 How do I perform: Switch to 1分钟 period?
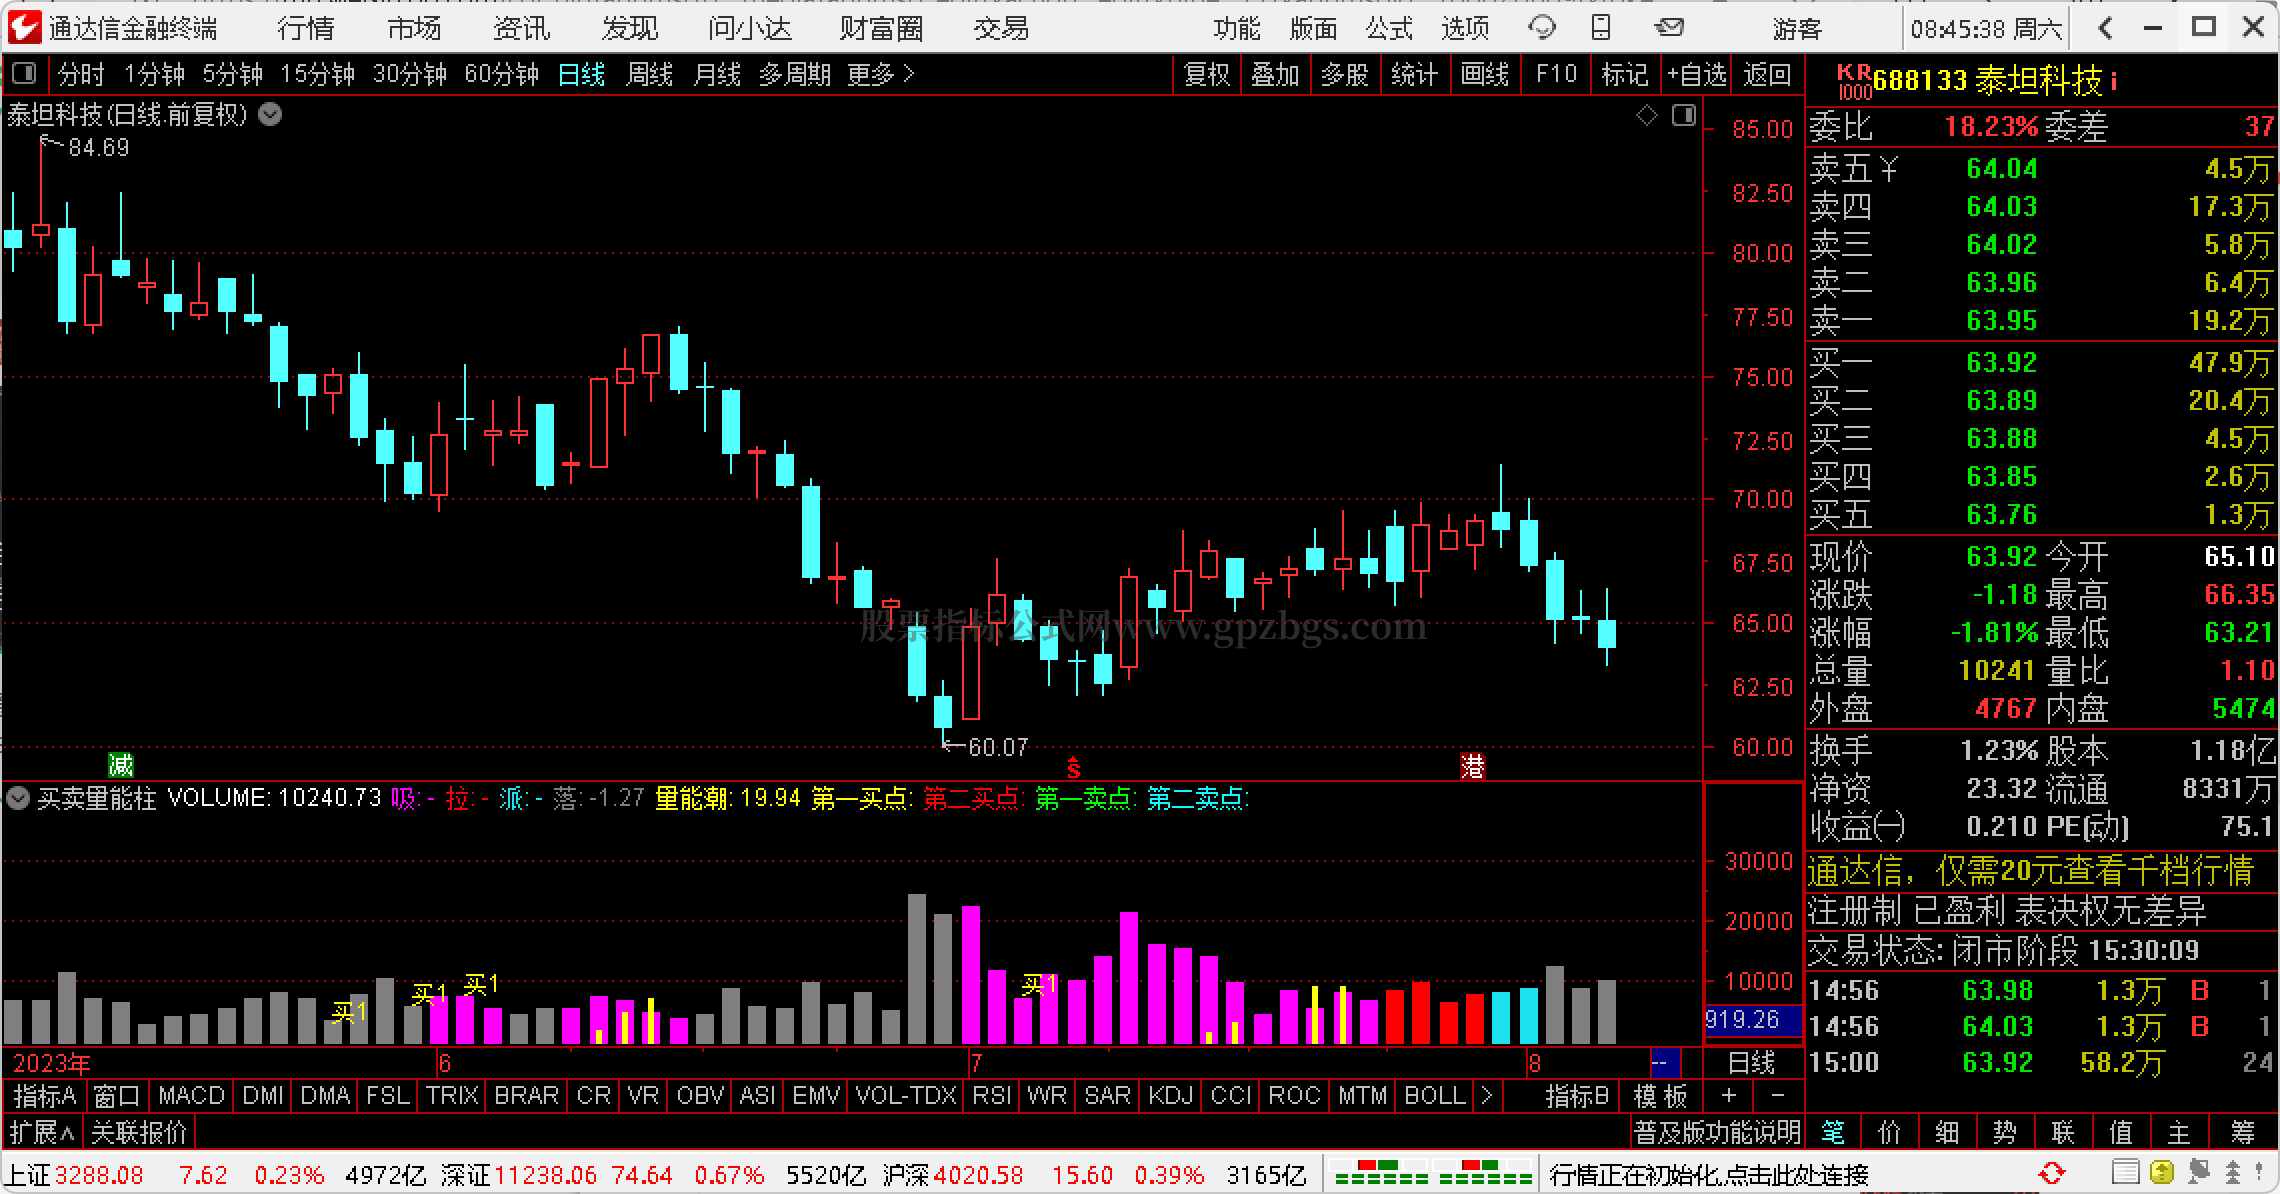pos(154,74)
